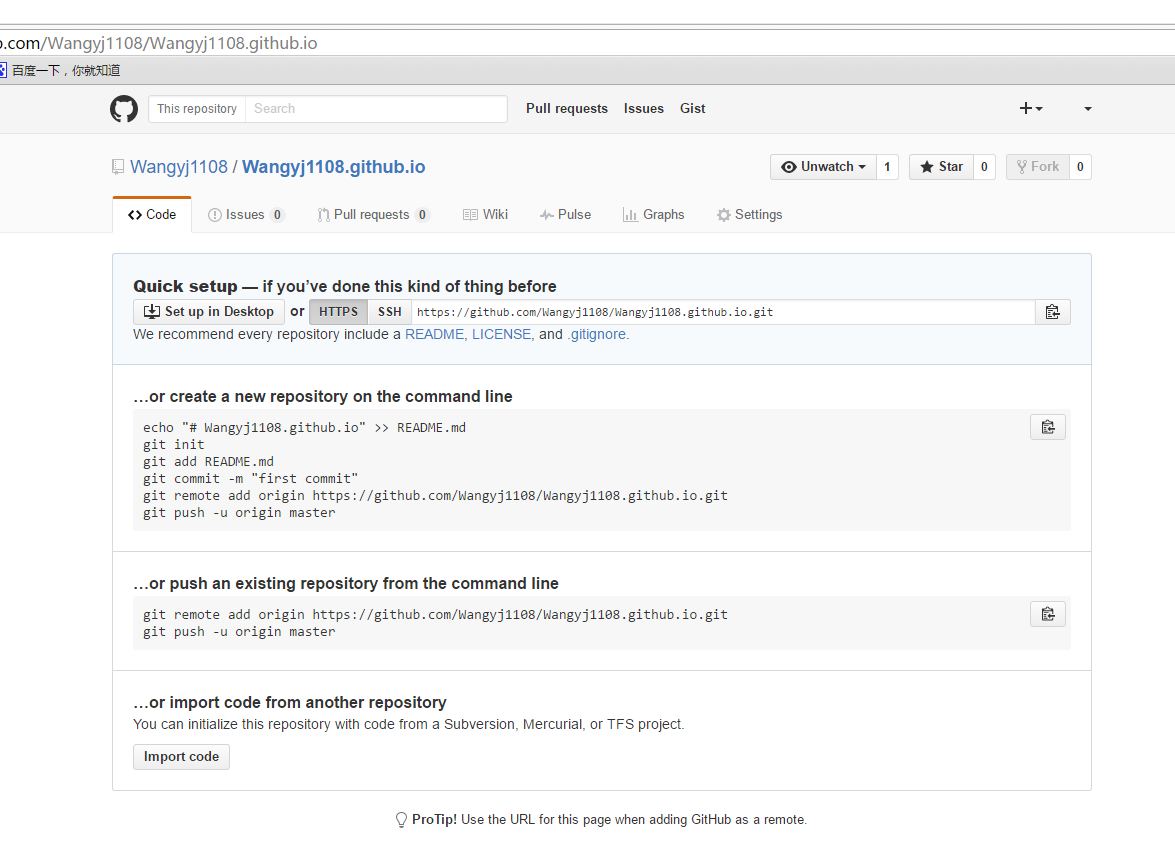The image size is (1175, 859).
Task: Open Gist in the top navigation
Action: click(692, 109)
